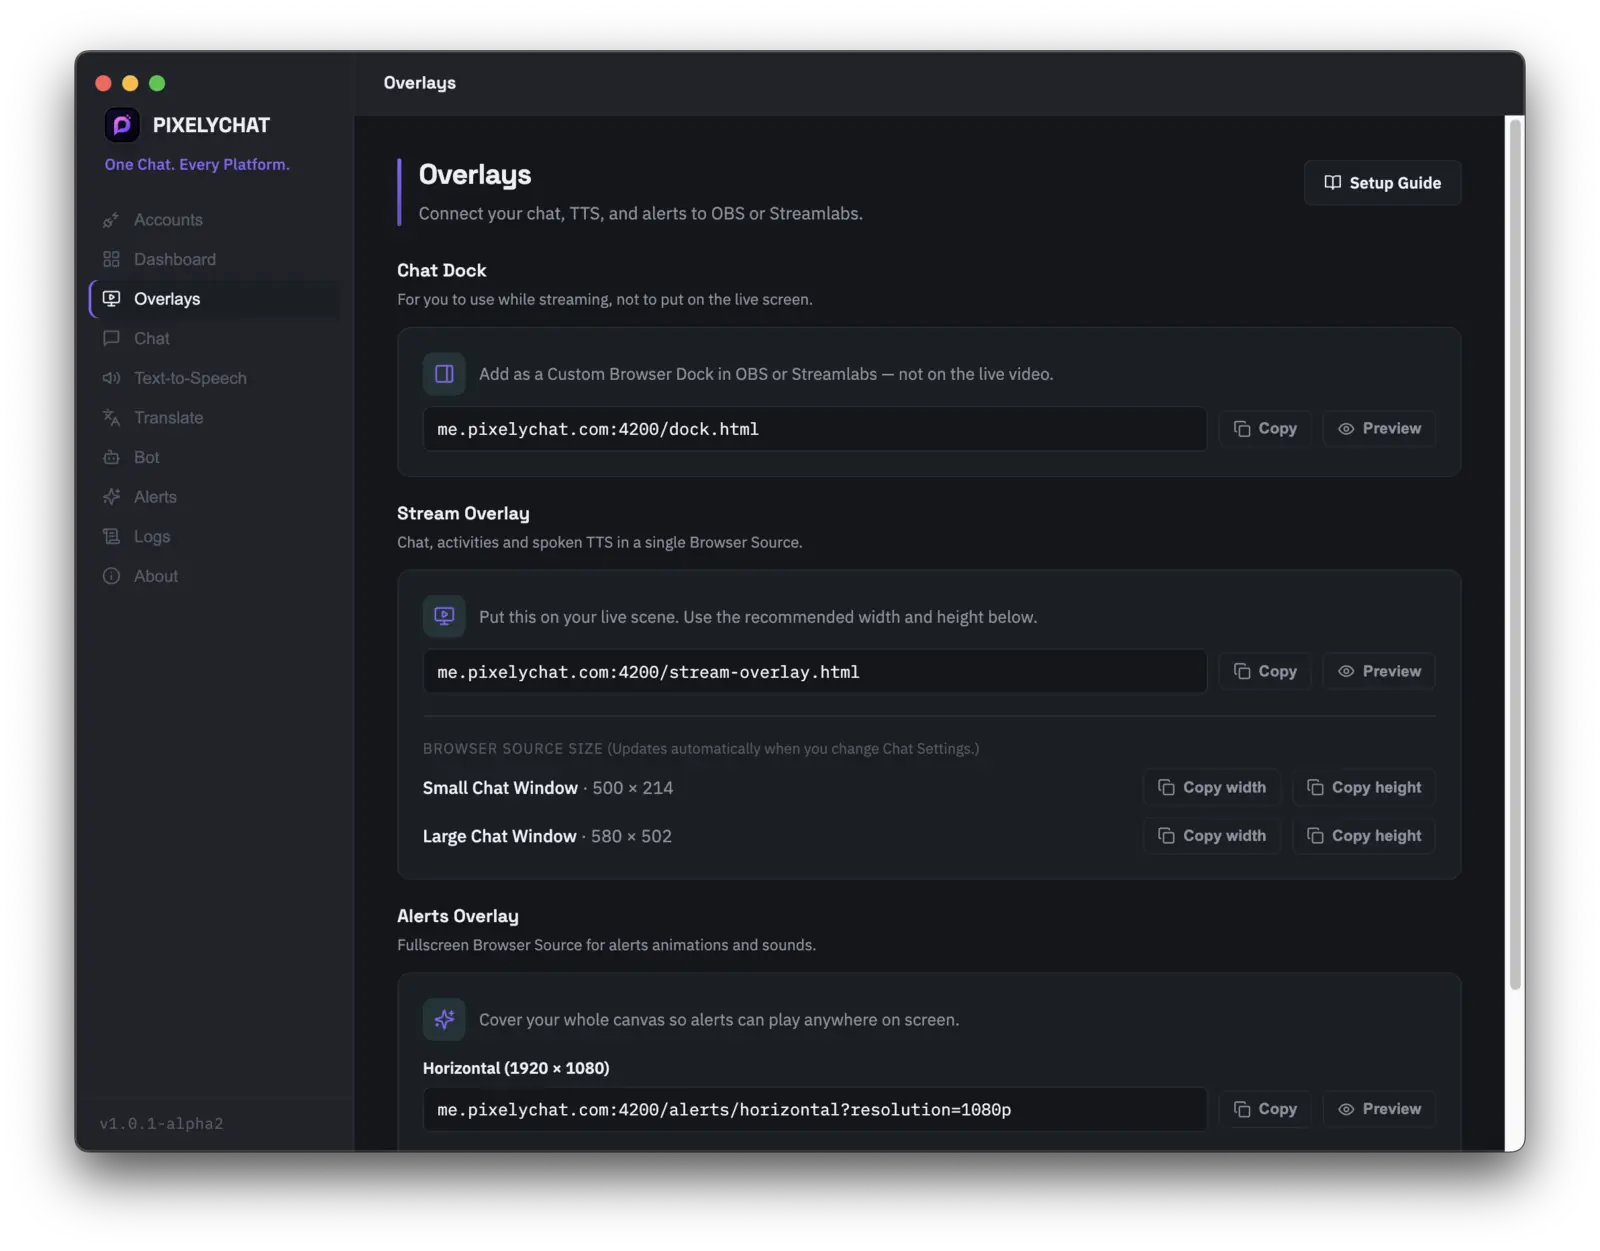1600x1251 pixels.
Task: Copy height of Small Chat Window
Action: tap(1364, 788)
